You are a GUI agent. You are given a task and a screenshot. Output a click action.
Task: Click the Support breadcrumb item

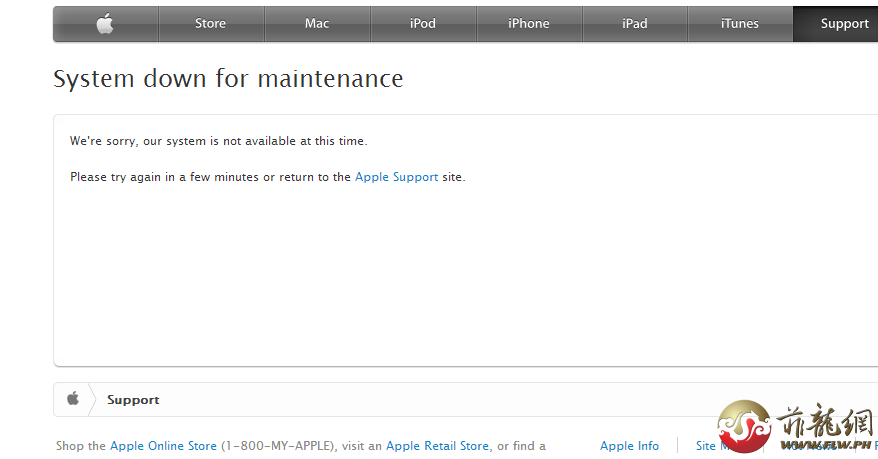pyautogui.click(x=133, y=400)
